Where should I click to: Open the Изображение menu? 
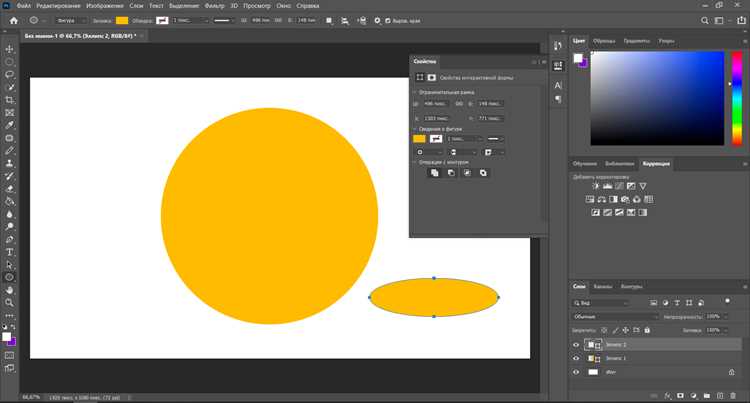point(105,6)
